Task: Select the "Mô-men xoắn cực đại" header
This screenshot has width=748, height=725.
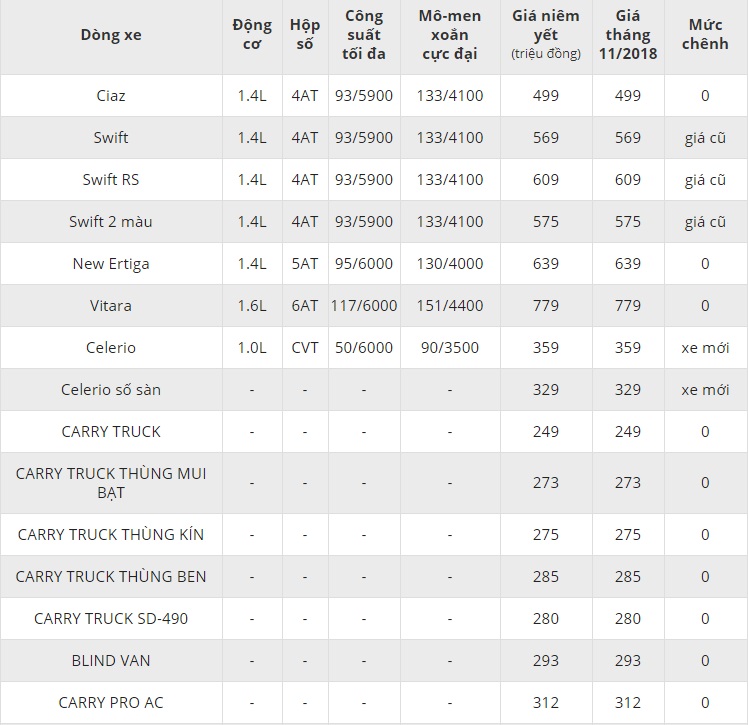Action: pos(449,35)
